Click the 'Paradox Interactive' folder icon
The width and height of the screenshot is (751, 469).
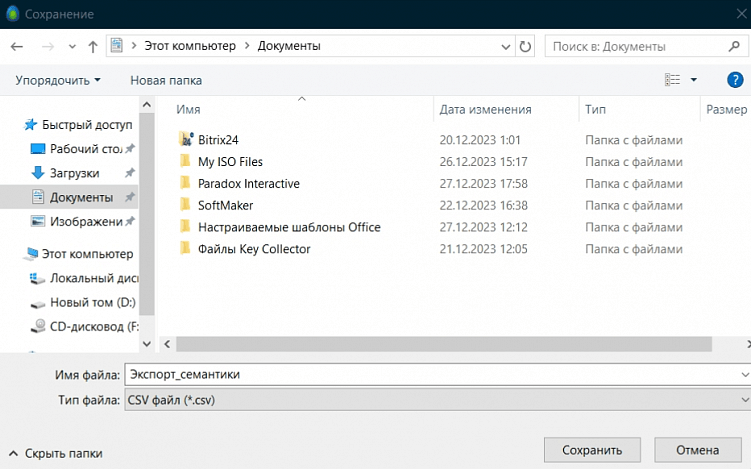pyautogui.click(x=185, y=183)
